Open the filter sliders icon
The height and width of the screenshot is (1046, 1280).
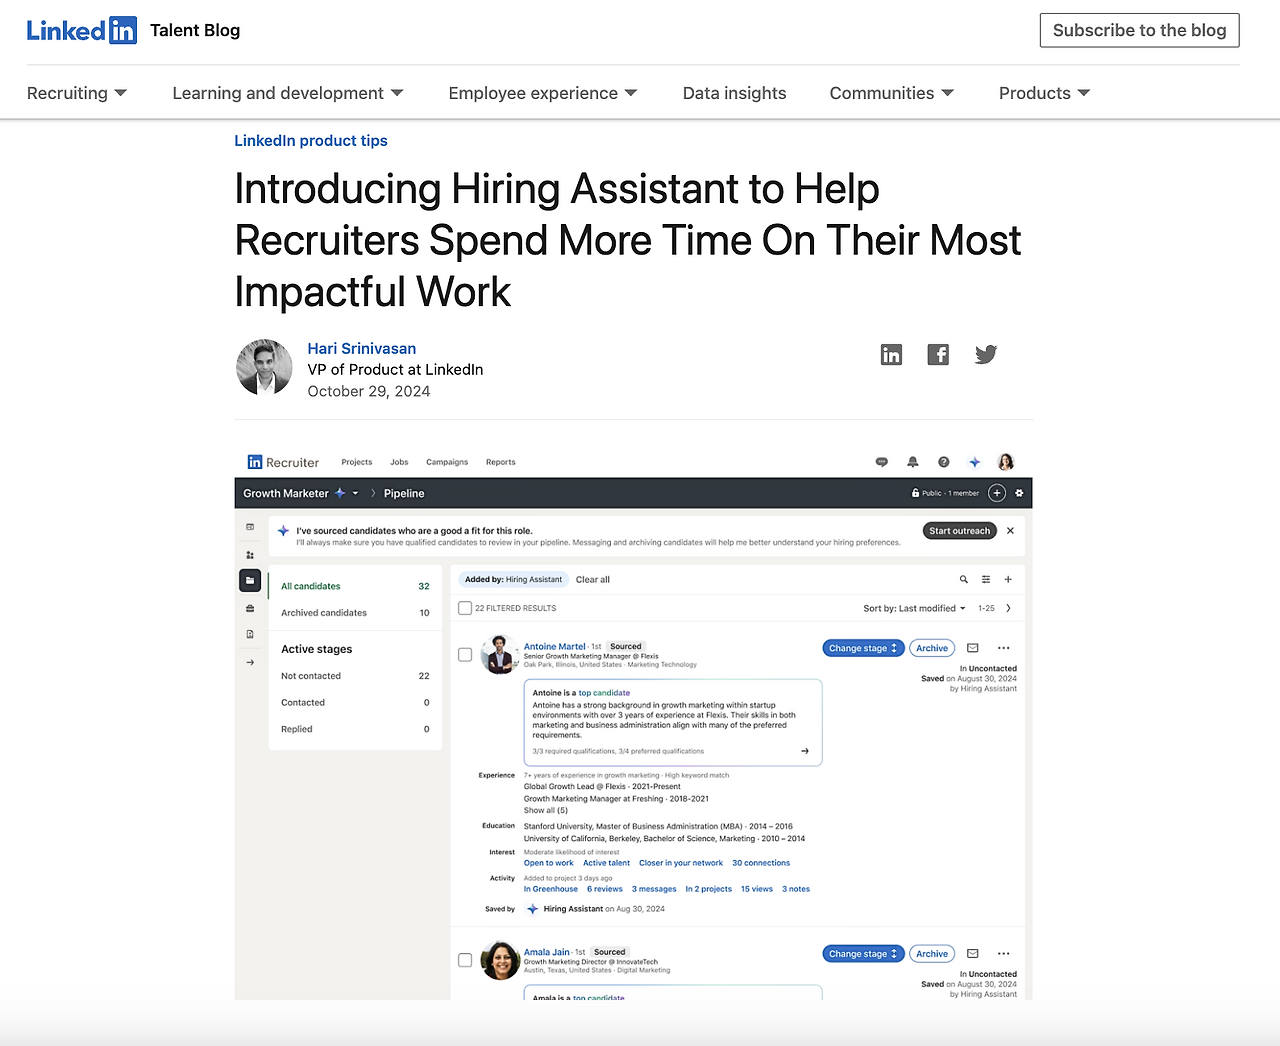click(986, 579)
